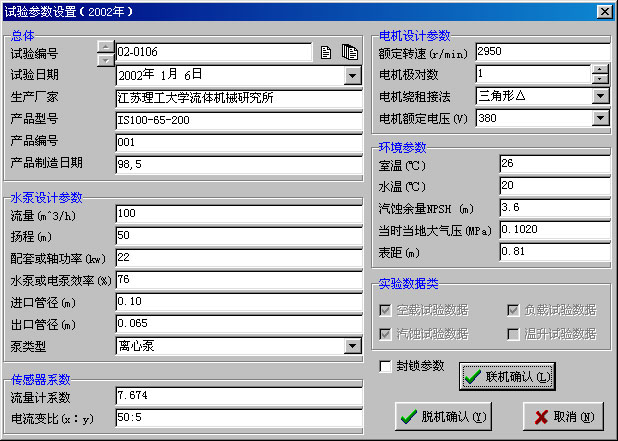This screenshot has height=441, width=618.
Task: Toggle the 汽蚀试验数据 checkbox
Action: pyautogui.click(x=385, y=334)
